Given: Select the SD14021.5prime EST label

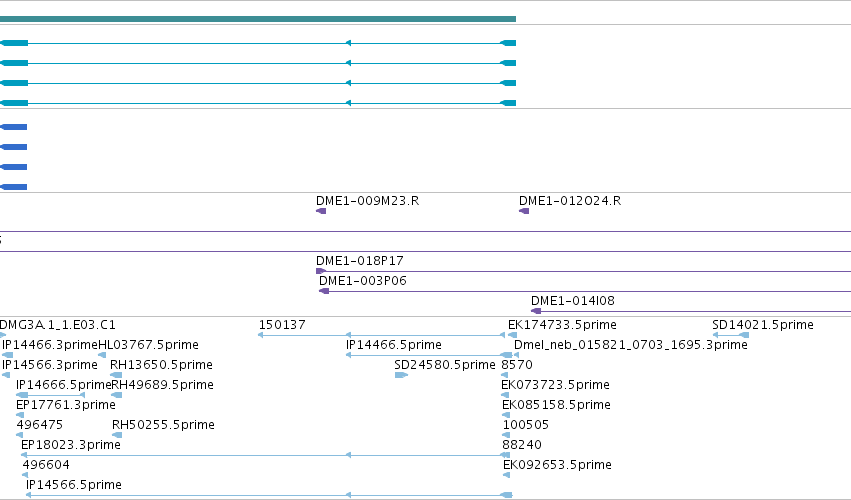Looking at the screenshot, I should (x=763, y=325).
